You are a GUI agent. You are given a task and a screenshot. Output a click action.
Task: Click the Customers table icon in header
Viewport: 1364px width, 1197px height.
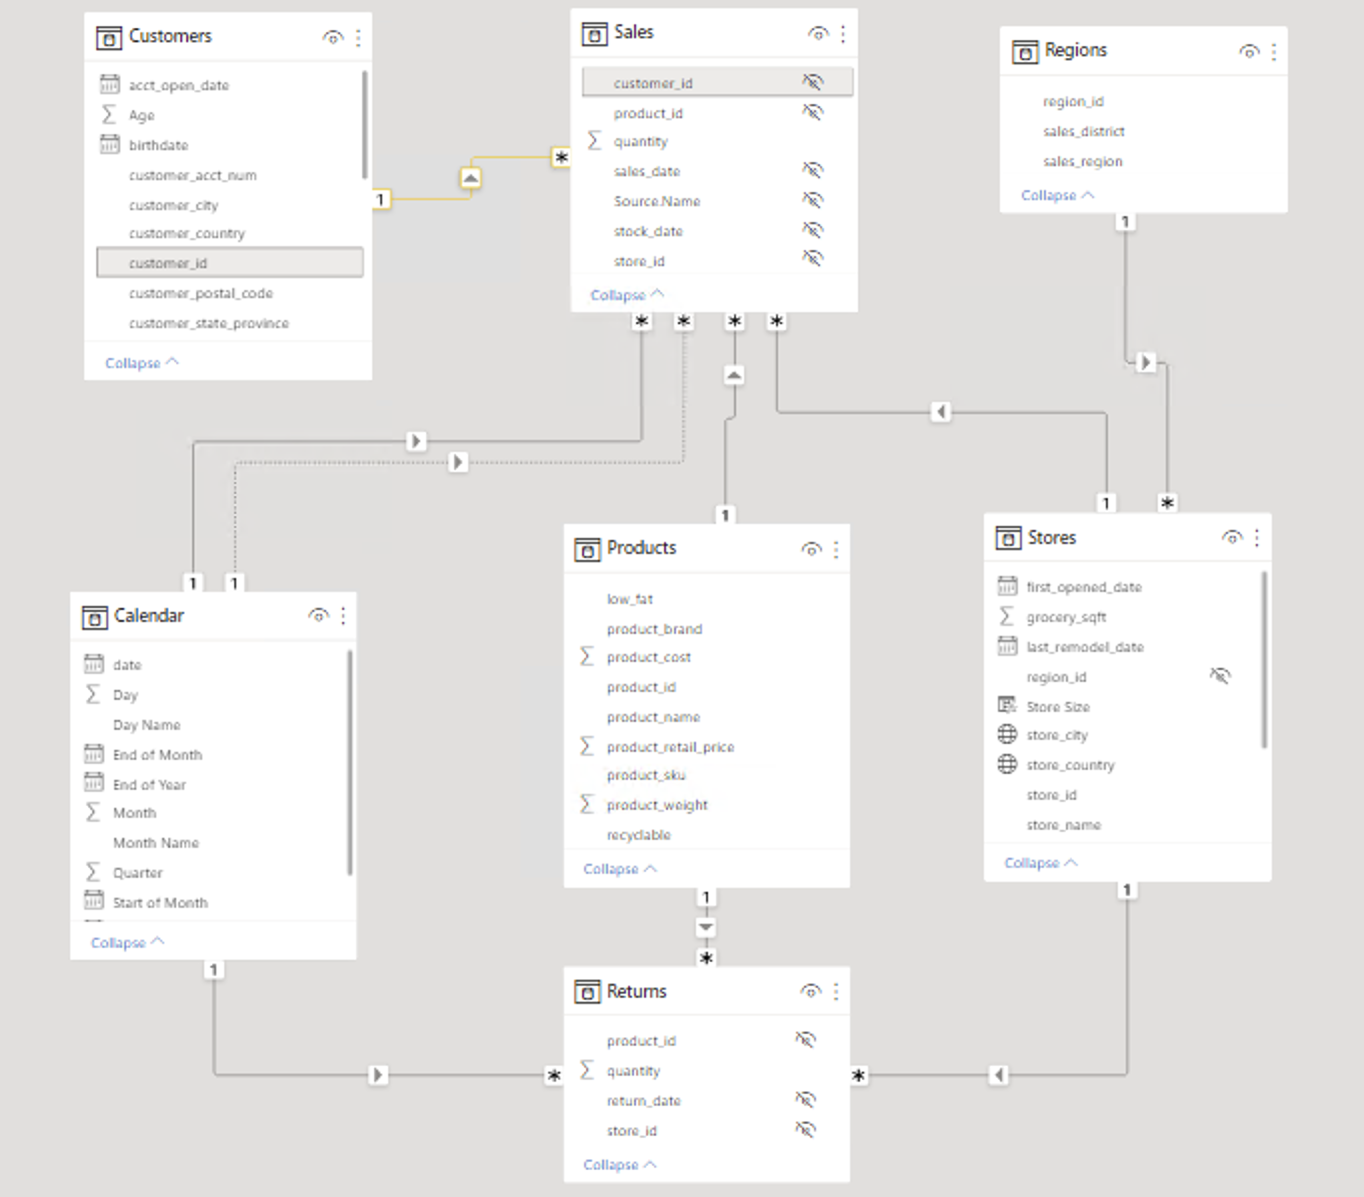[109, 38]
